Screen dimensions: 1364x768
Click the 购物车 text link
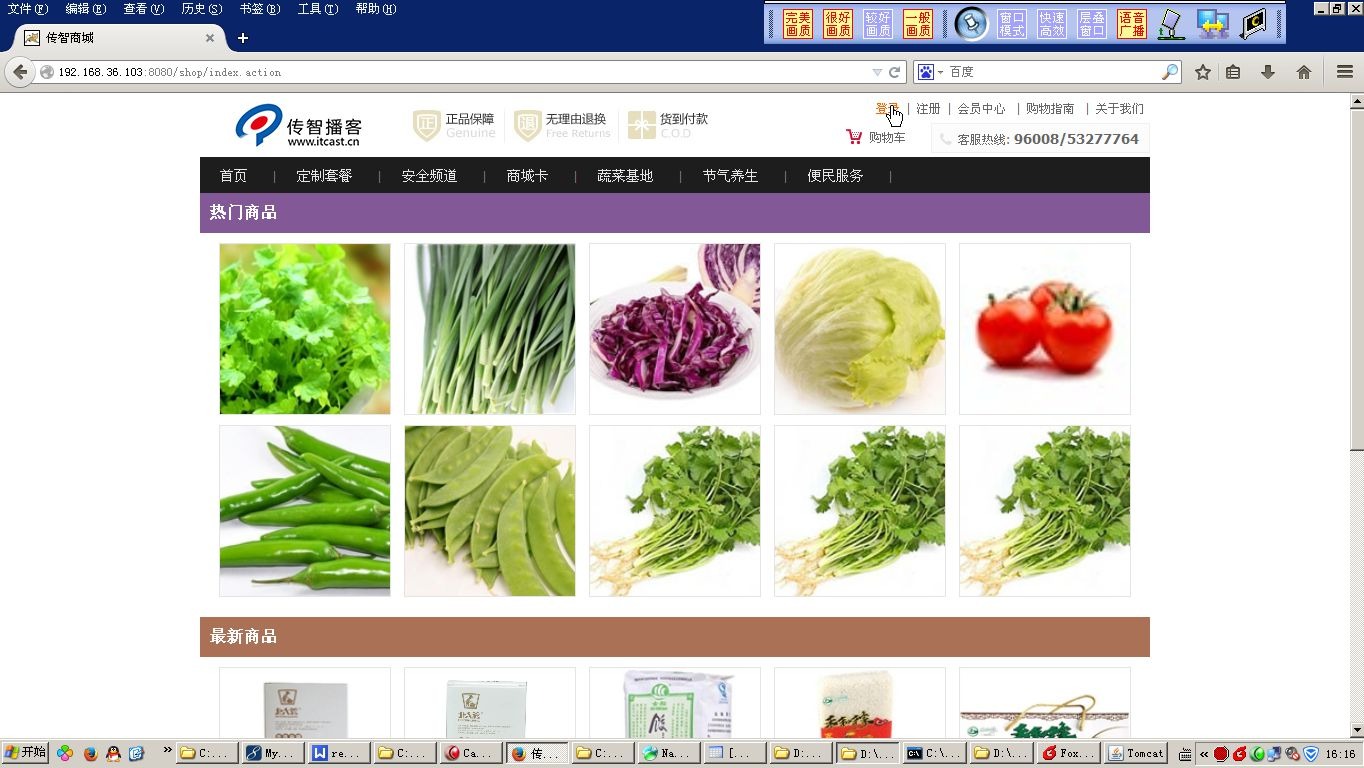point(886,137)
